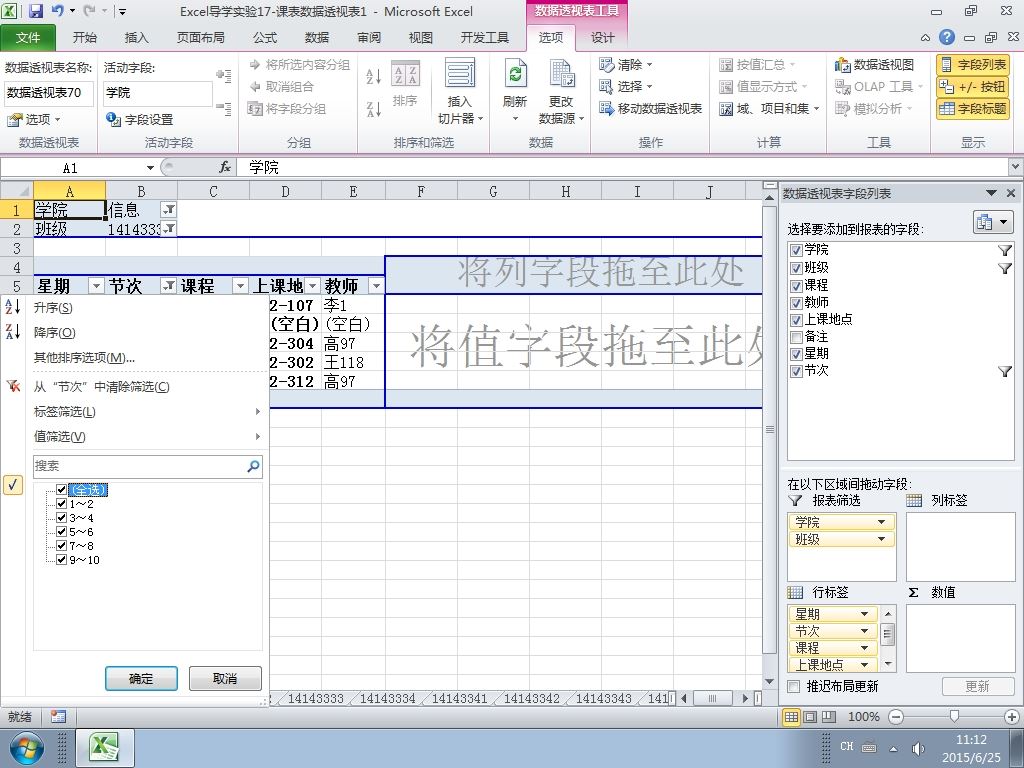
Task: Uncheck 教师 field in field list
Action: (796, 302)
